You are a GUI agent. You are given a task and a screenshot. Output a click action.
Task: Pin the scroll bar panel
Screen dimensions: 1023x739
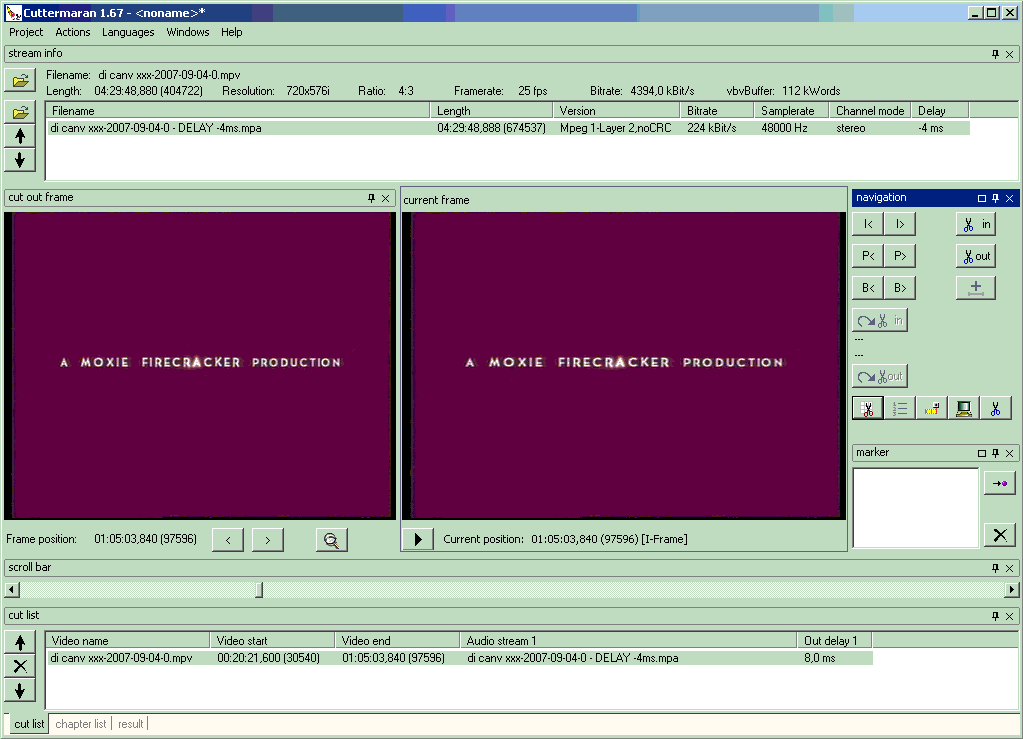tap(995, 569)
